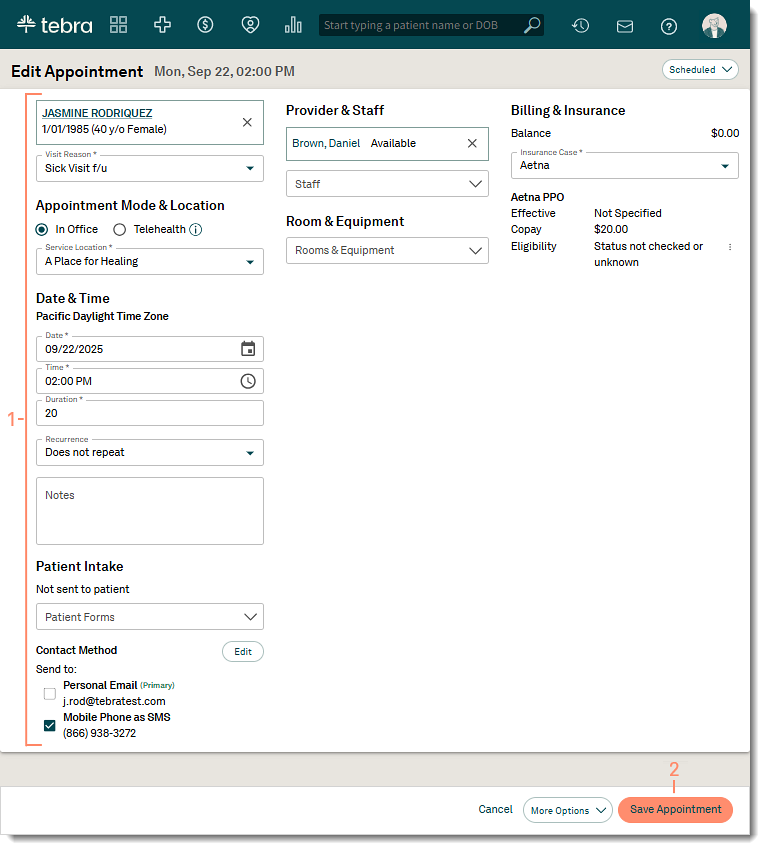Click the eligibility status text

(x=648, y=254)
